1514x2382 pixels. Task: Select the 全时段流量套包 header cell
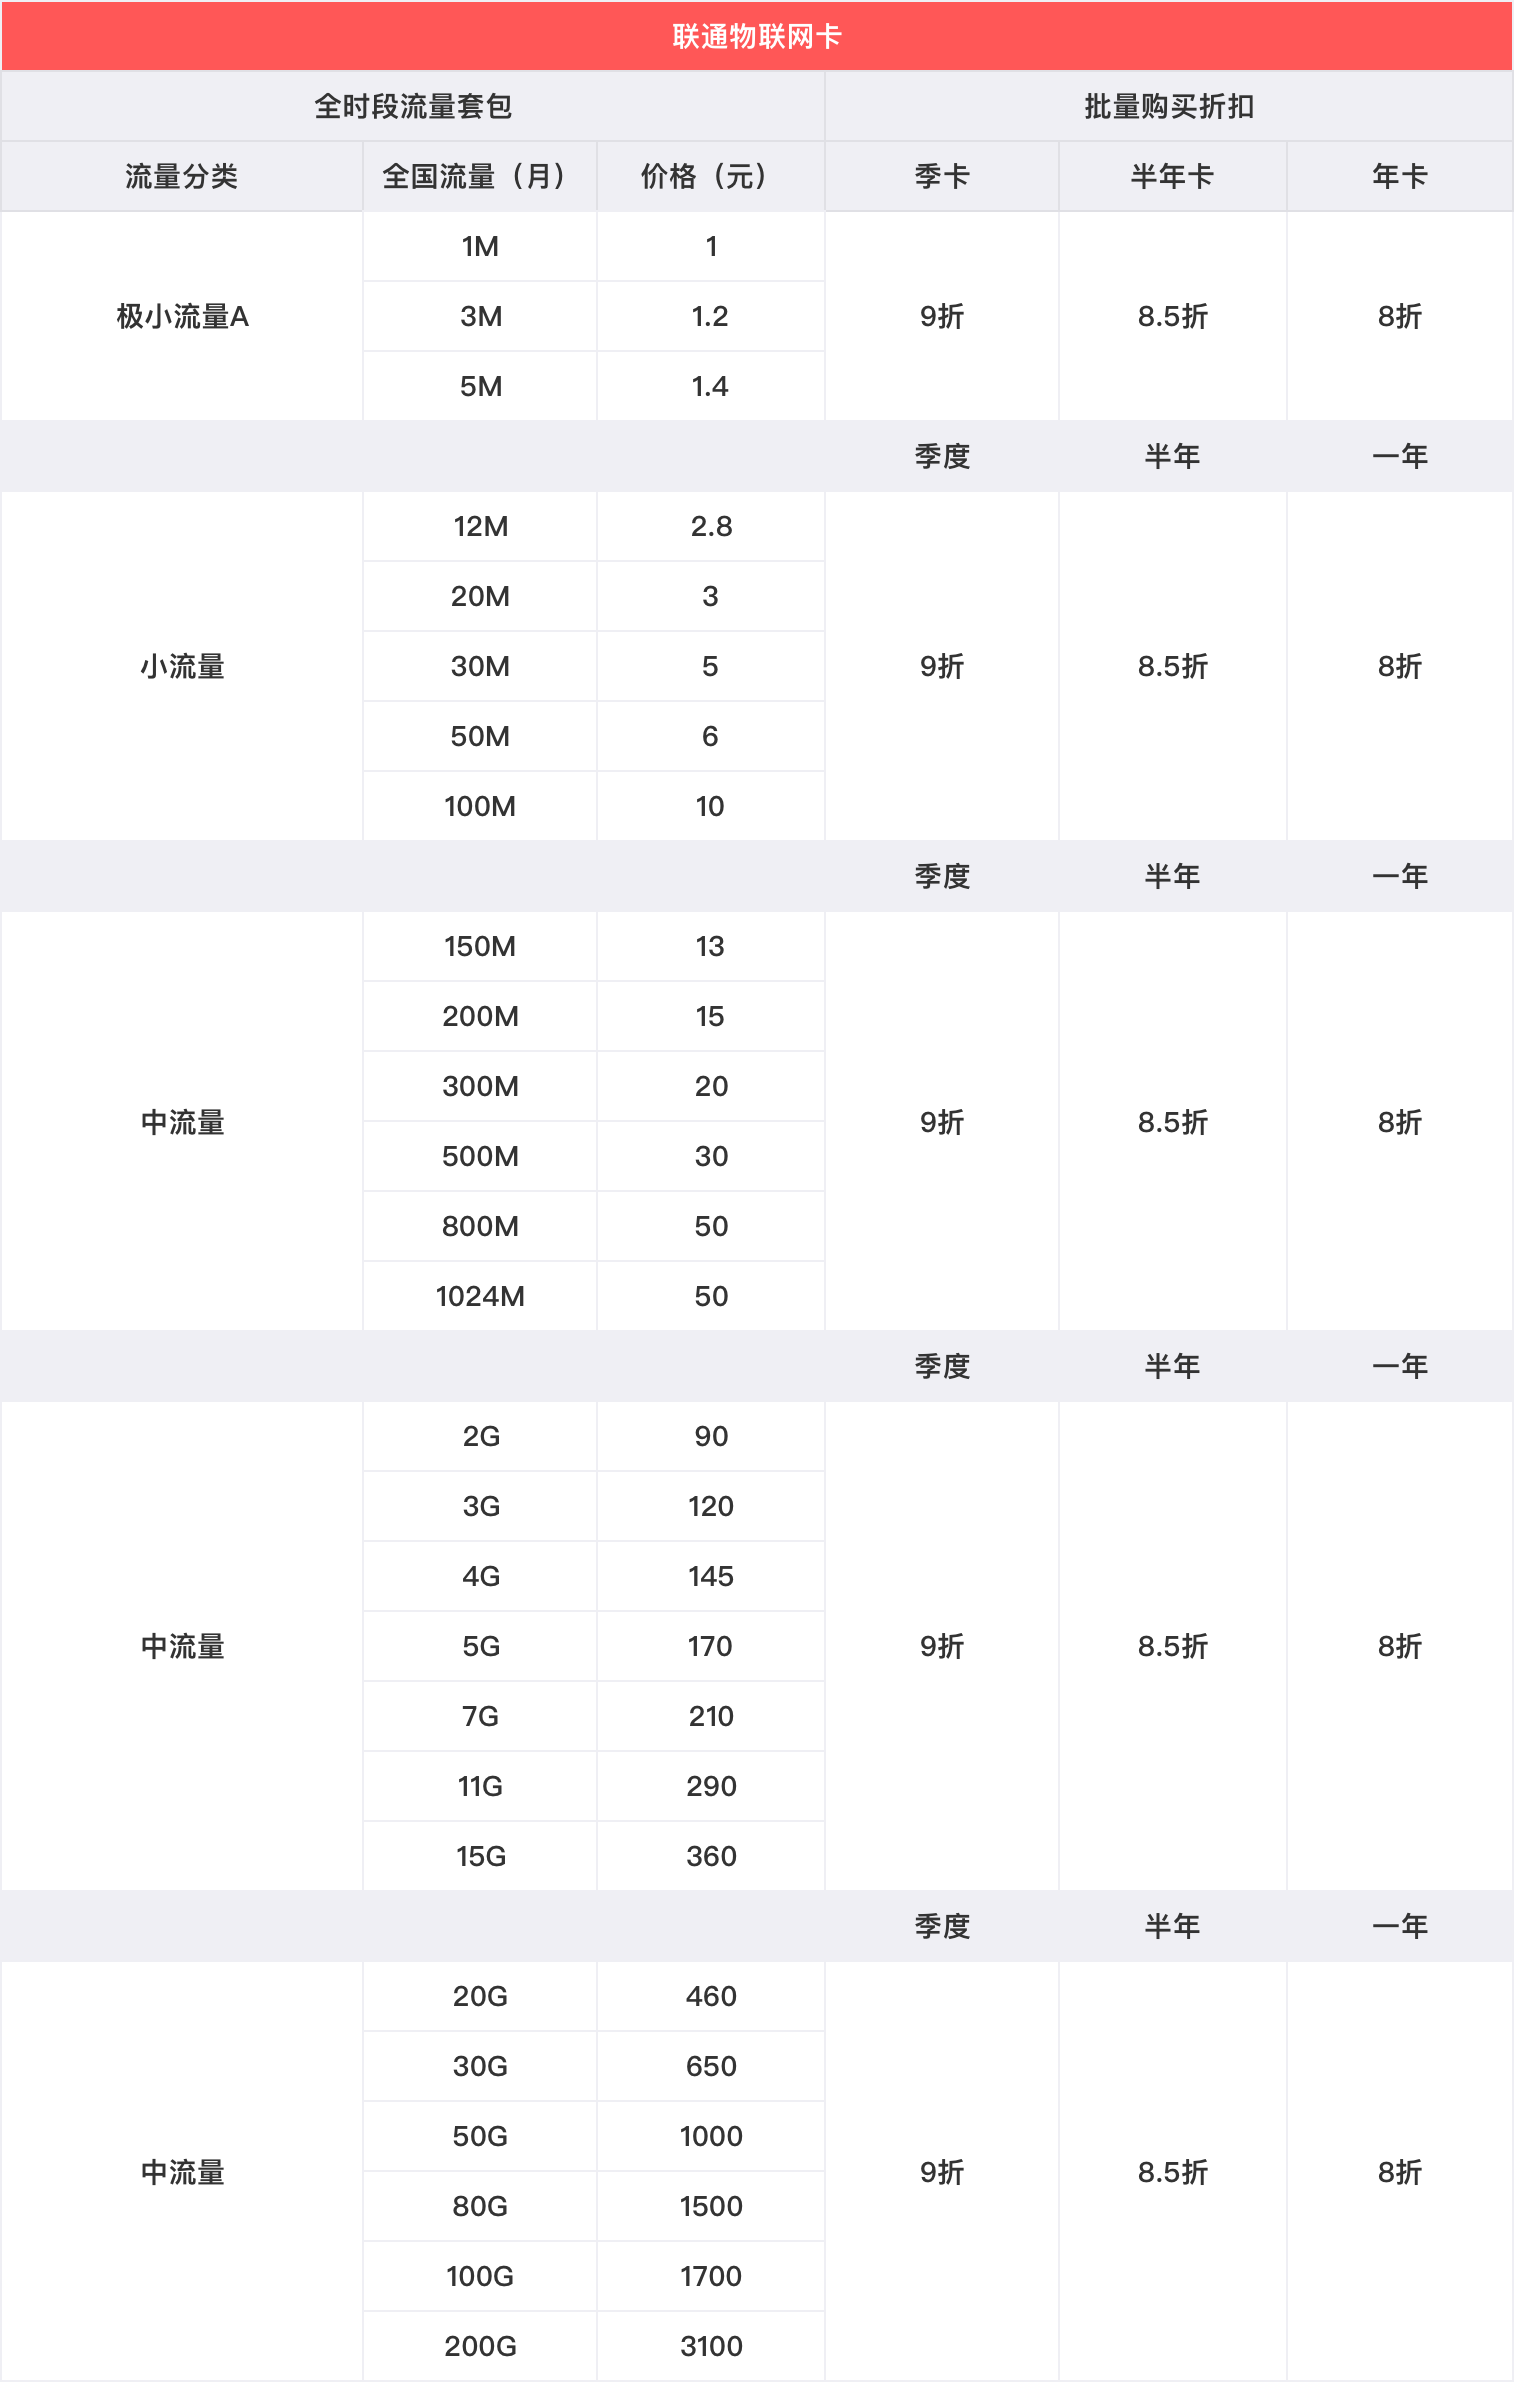point(413,106)
